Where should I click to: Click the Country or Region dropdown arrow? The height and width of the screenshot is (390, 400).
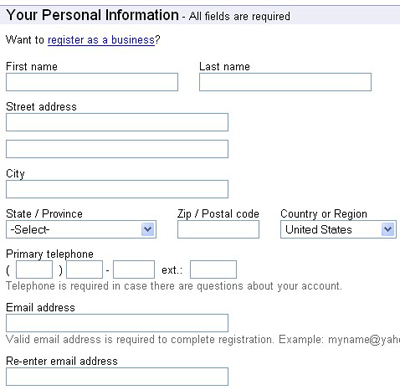point(387,229)
